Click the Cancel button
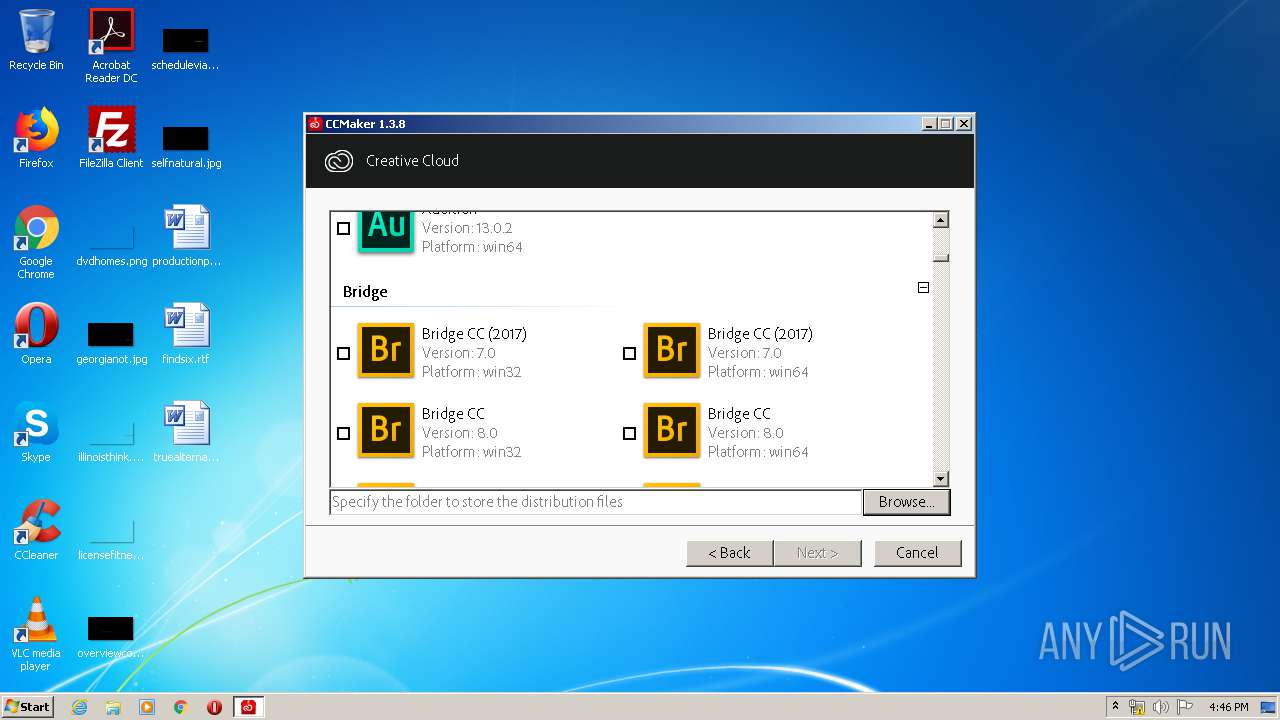 917,553
